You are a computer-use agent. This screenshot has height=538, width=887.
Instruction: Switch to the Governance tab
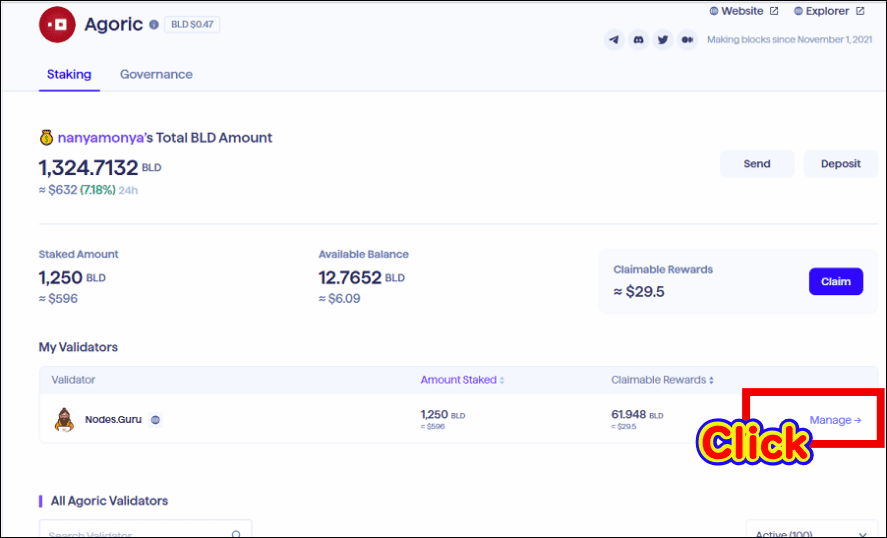[x=156, y=75]
